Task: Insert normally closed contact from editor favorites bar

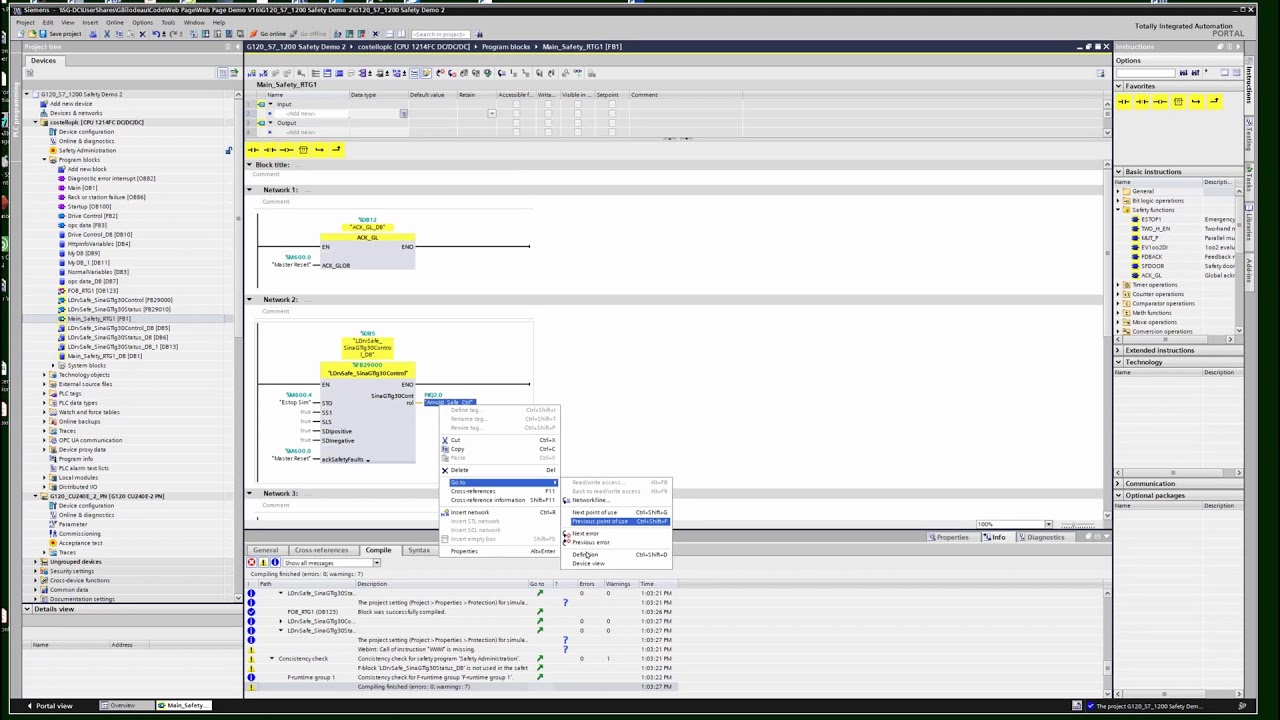Action: (270, 150)
